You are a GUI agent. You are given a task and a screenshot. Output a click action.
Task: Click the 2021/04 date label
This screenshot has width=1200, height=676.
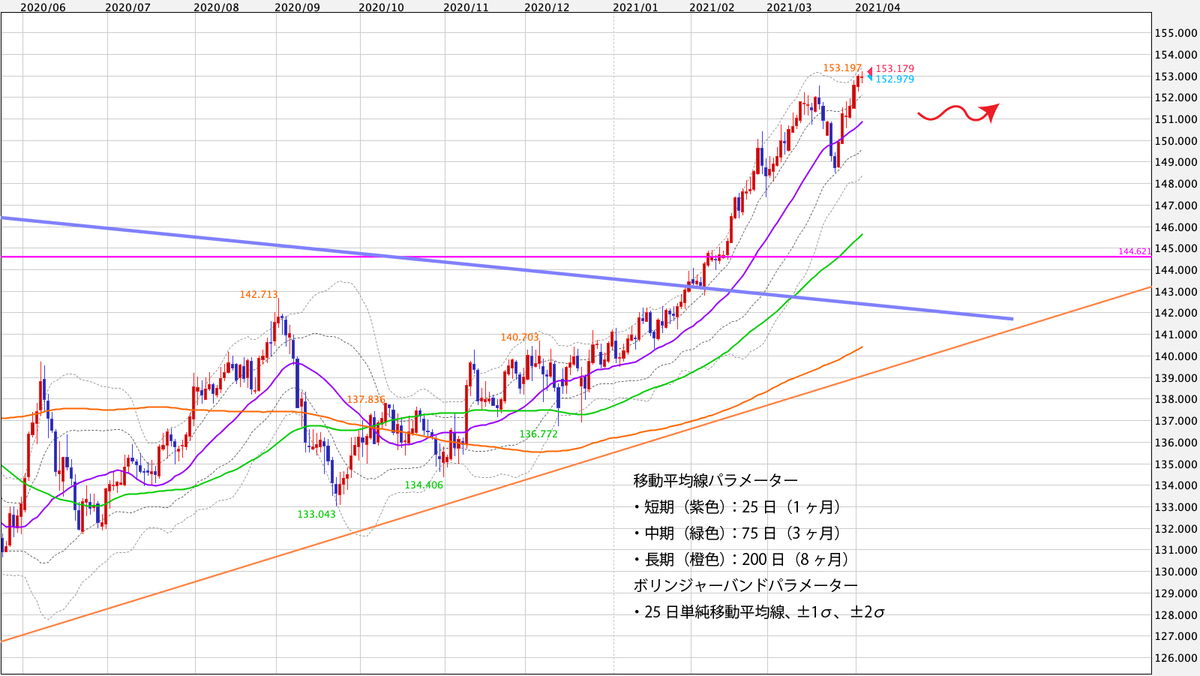[877, 7]
